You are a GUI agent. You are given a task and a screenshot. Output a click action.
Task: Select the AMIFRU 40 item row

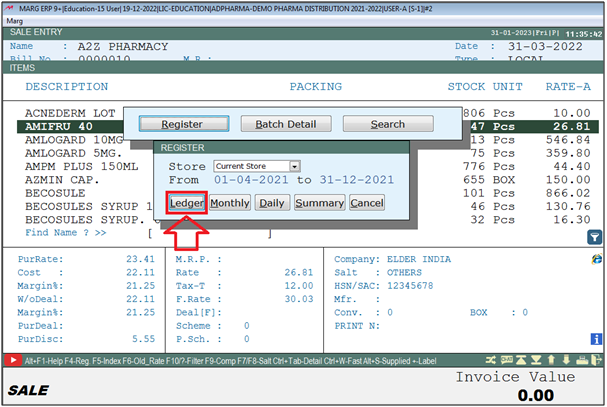point(308,127)
